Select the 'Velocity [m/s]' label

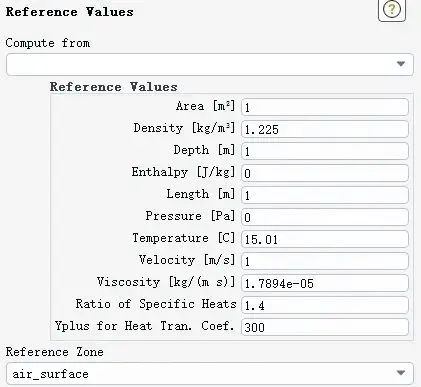pyautogui.click(x=187, y=260)
